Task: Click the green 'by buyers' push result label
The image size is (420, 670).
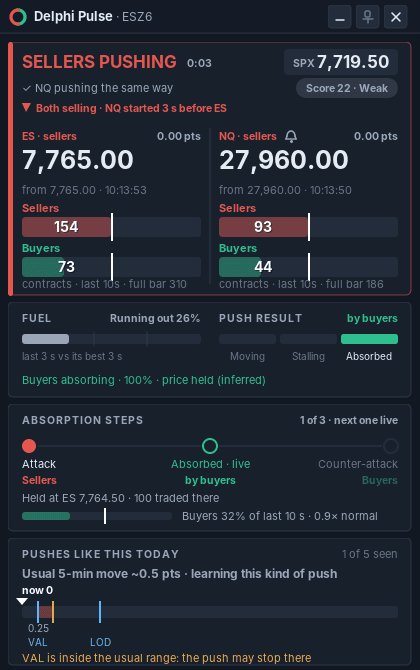Action: click(372, 318)
